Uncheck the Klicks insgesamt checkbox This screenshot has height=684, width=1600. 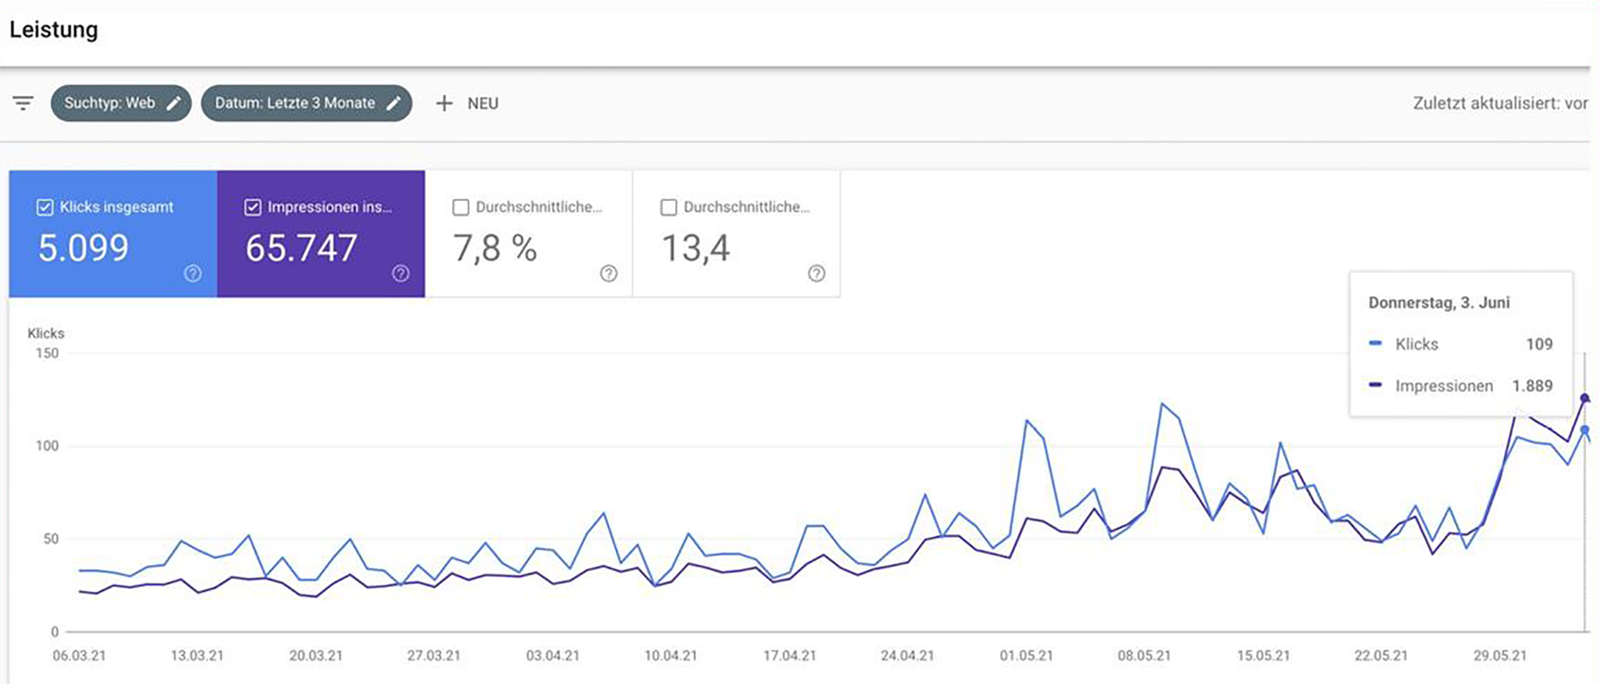pos(45,207)
